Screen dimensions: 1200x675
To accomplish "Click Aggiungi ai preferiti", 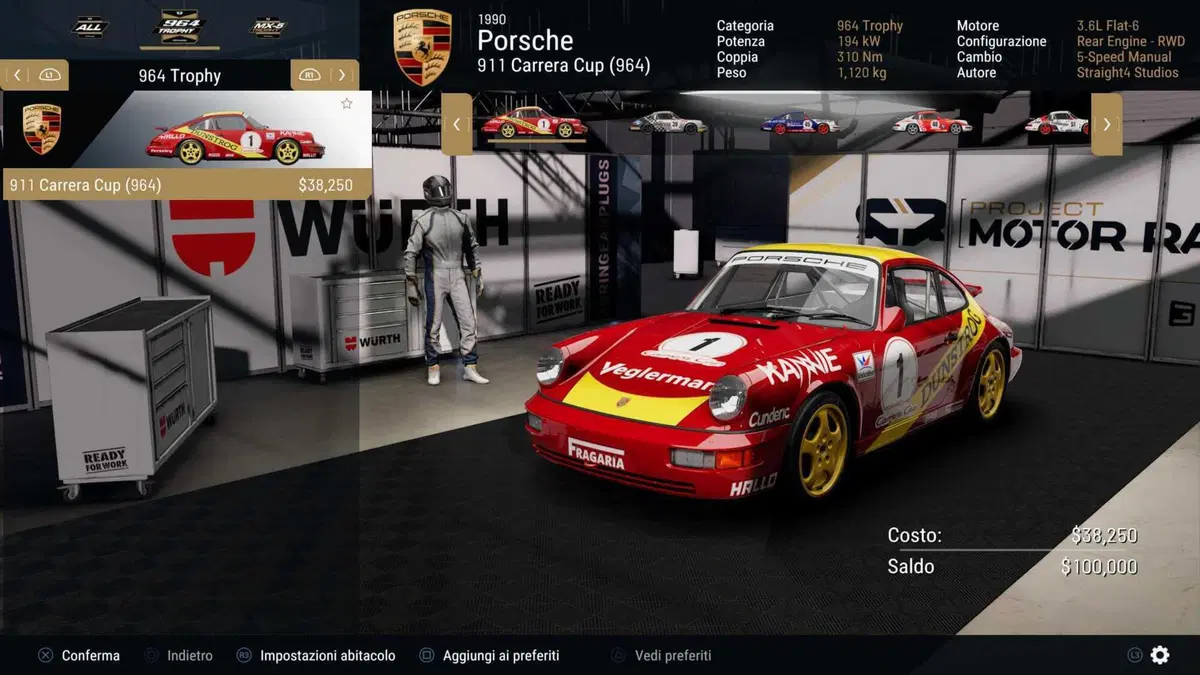I will 501,656.
